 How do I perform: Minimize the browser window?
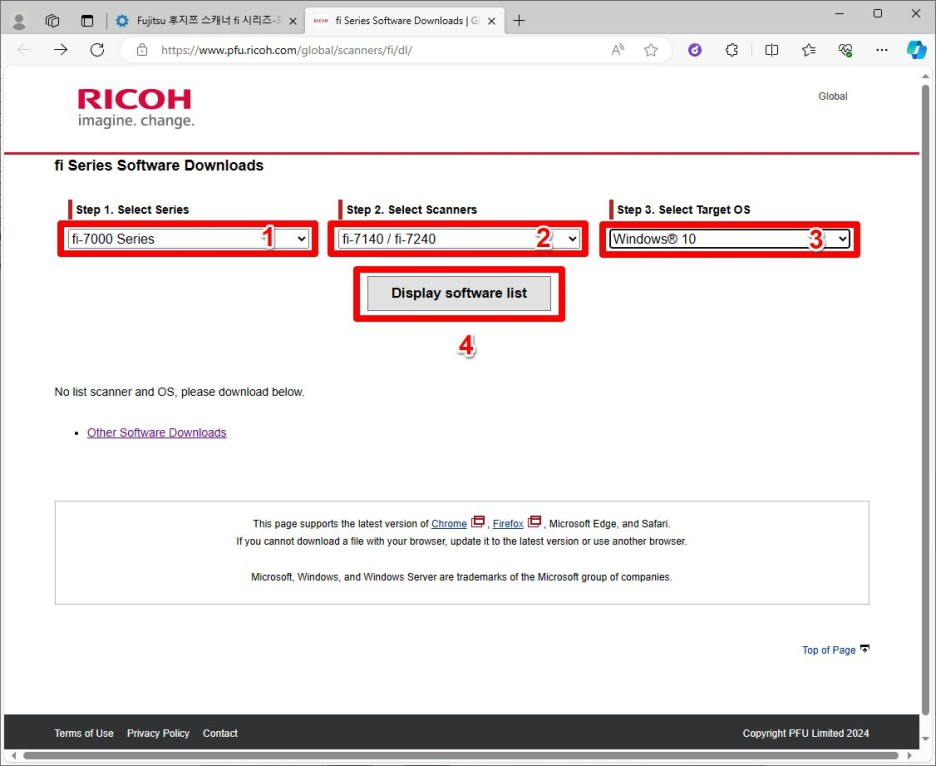pos(840,13)
